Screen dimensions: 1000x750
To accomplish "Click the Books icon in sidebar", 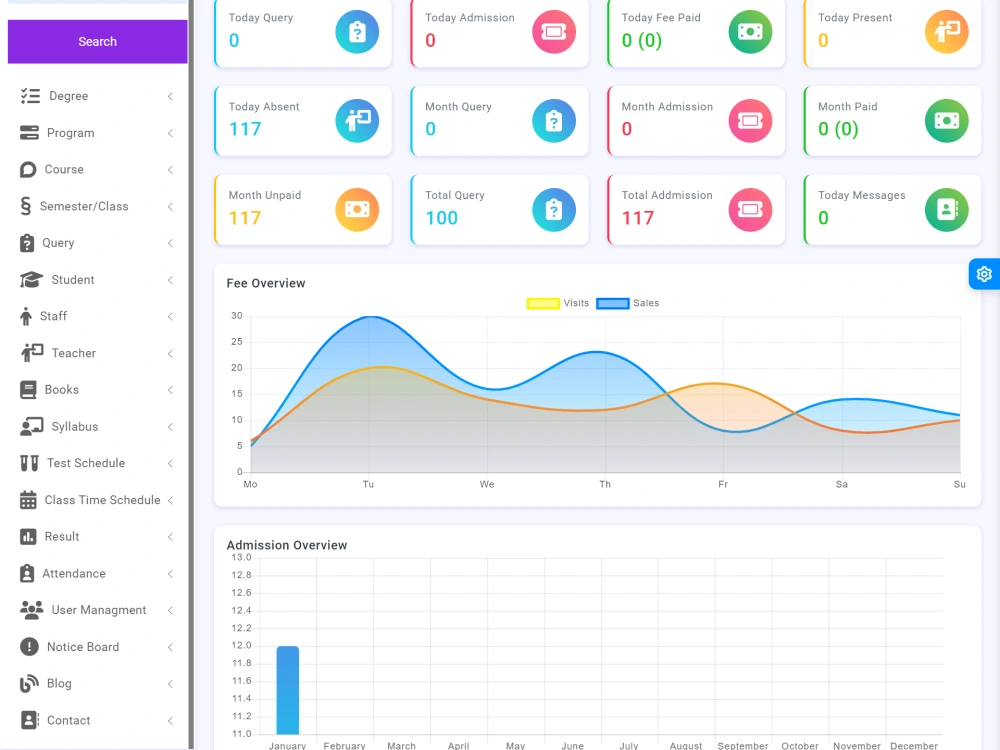I will pyautogui.click(x=28, y=390).
